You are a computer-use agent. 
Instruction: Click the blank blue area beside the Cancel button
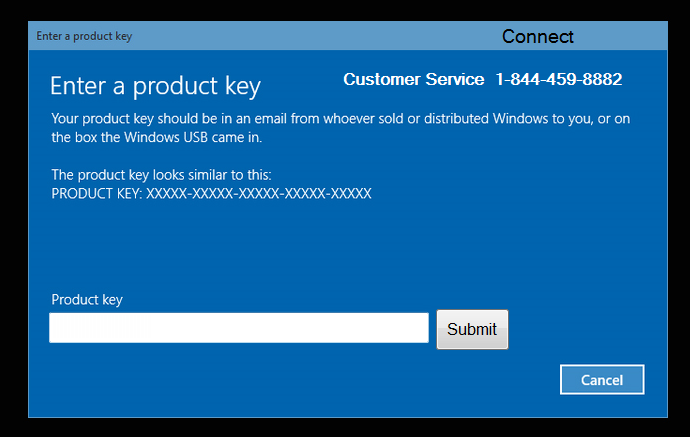(x=308, y=381)
